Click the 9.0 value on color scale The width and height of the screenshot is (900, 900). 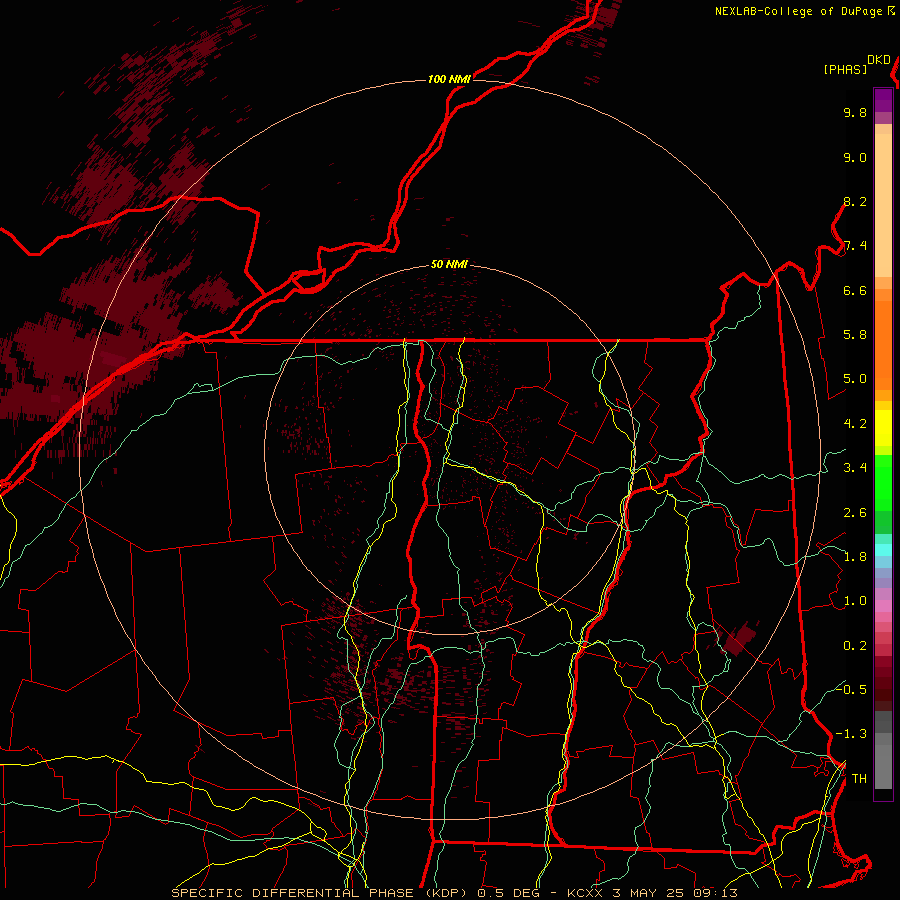[855, 157]
